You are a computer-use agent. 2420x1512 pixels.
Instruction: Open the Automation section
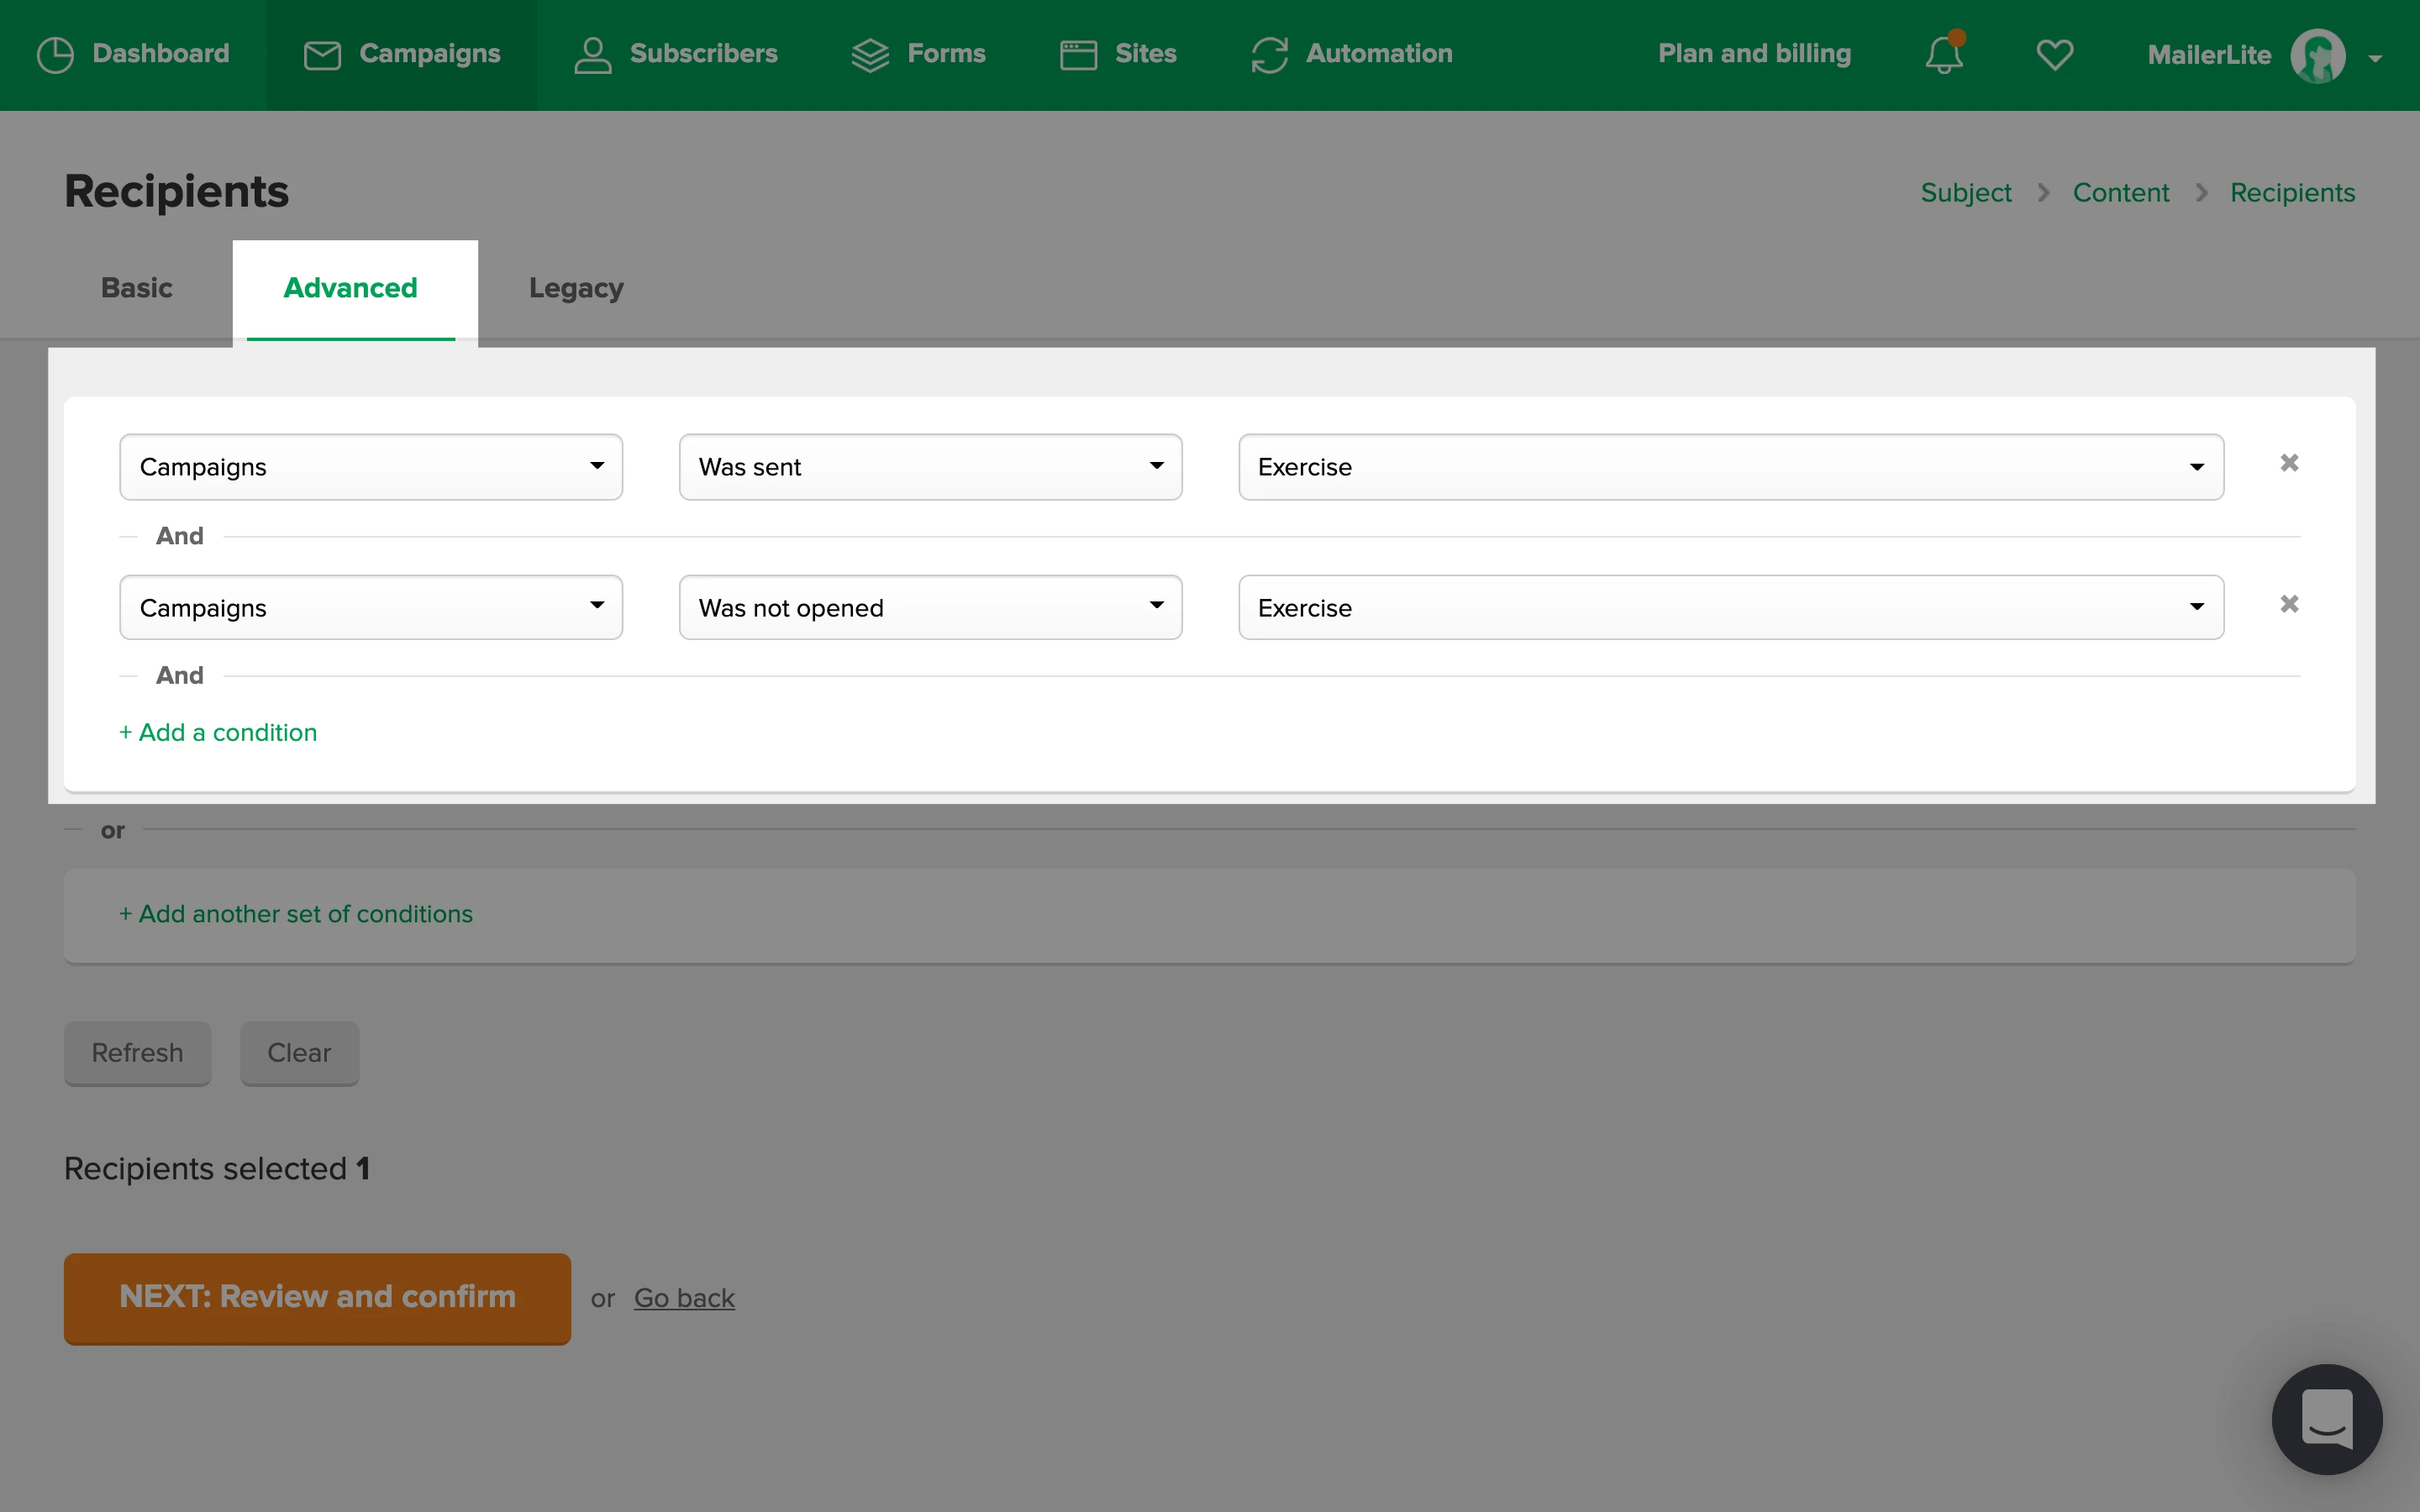[x=1352, y=54]
